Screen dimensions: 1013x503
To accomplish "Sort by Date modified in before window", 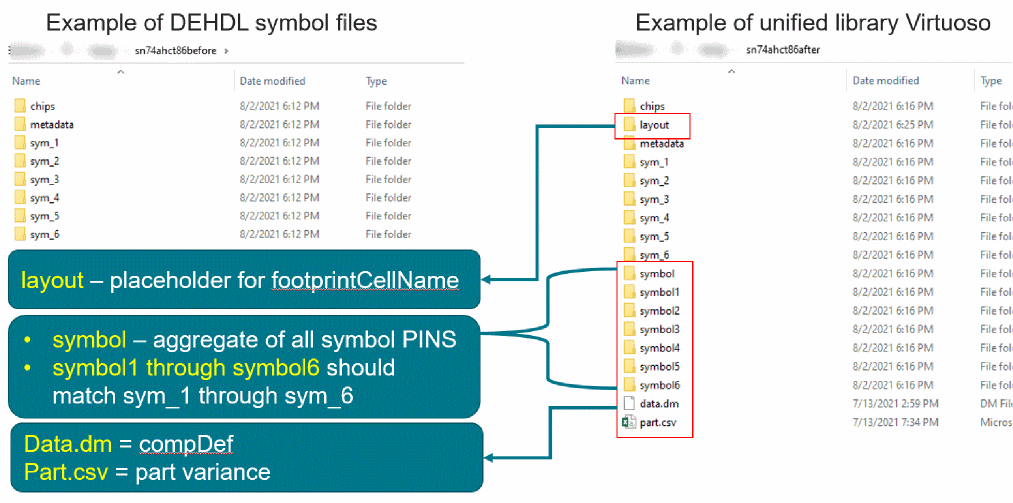I will pos(272,81).
